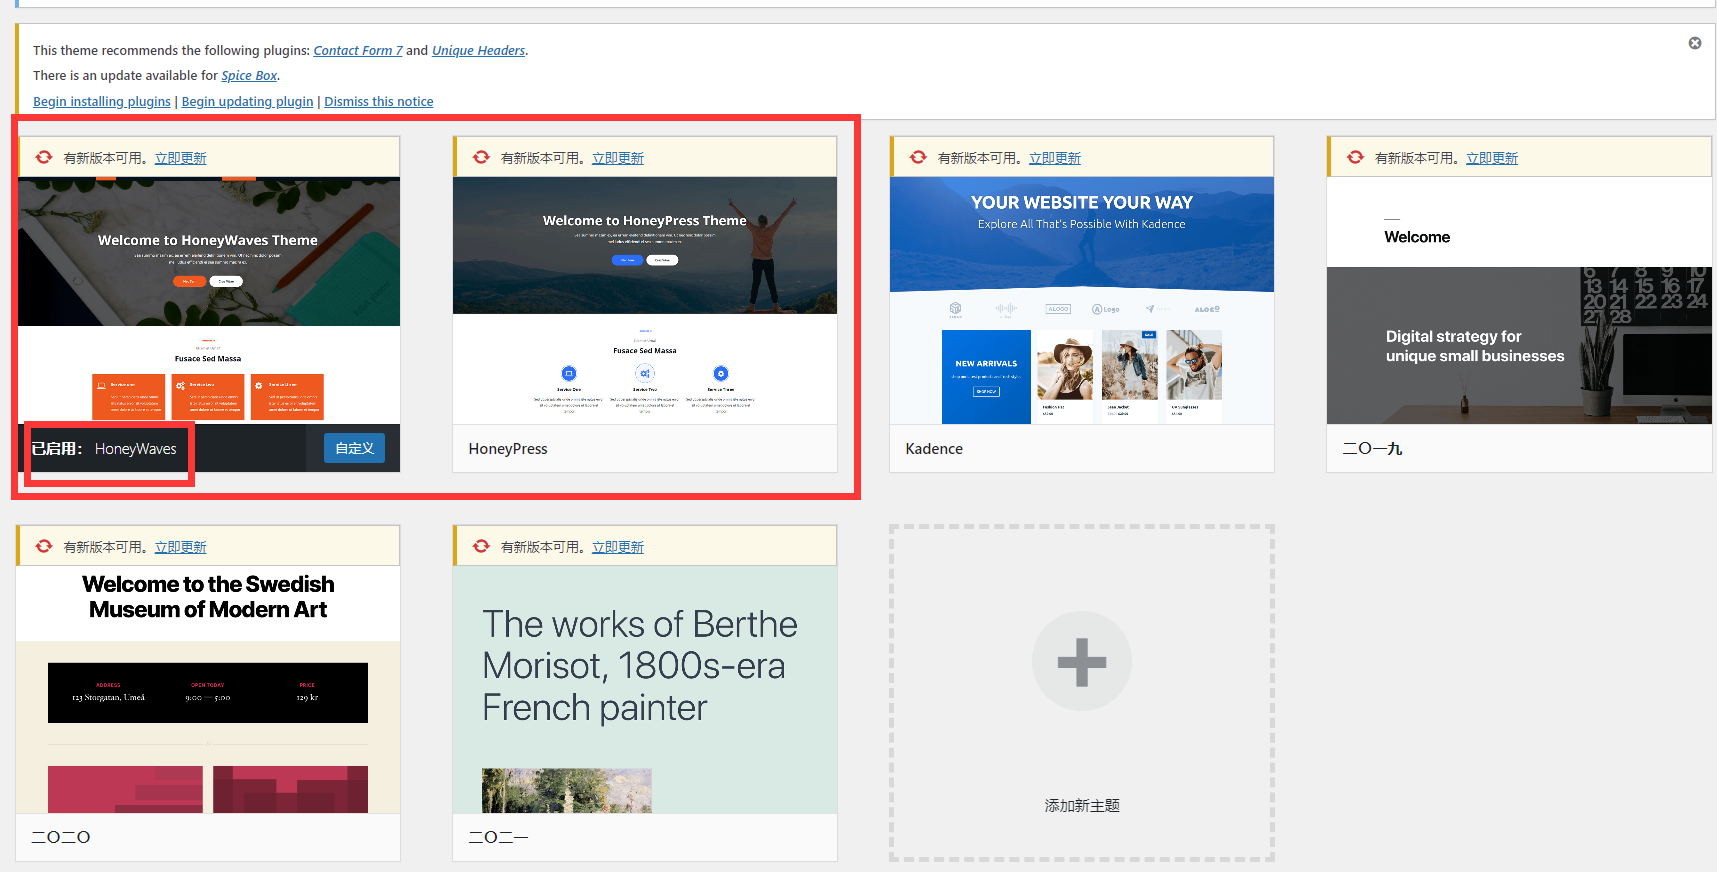This screenshot has height=872, width=1717.
Task: Click Begin installing plugins
Action: (x=102, y=101)
